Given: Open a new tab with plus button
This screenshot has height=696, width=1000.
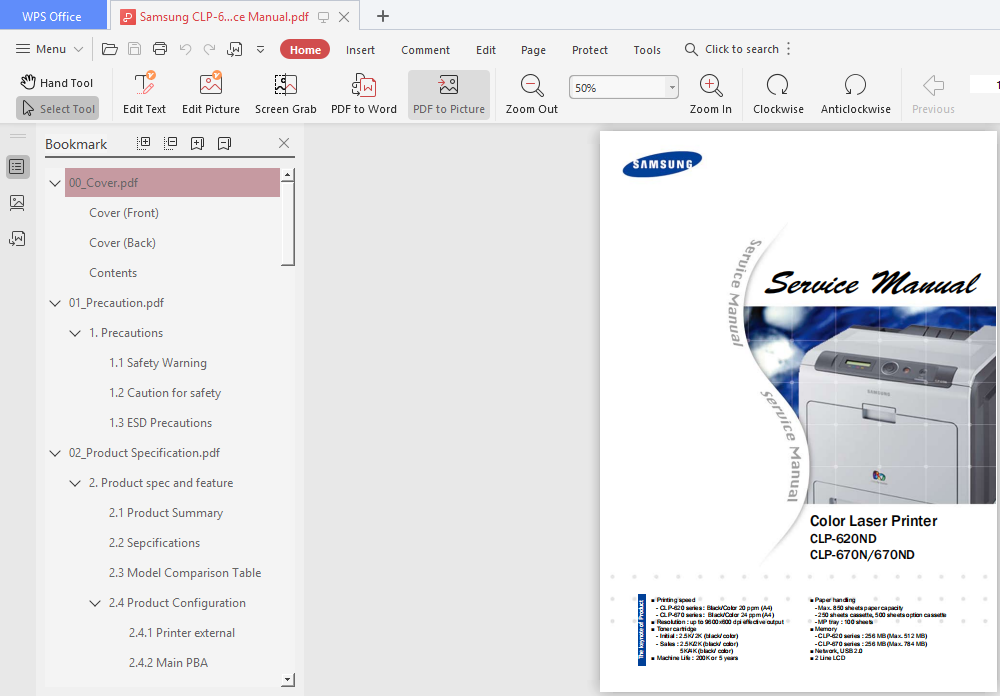Looking at the screenshot, I should coord(383,17).
